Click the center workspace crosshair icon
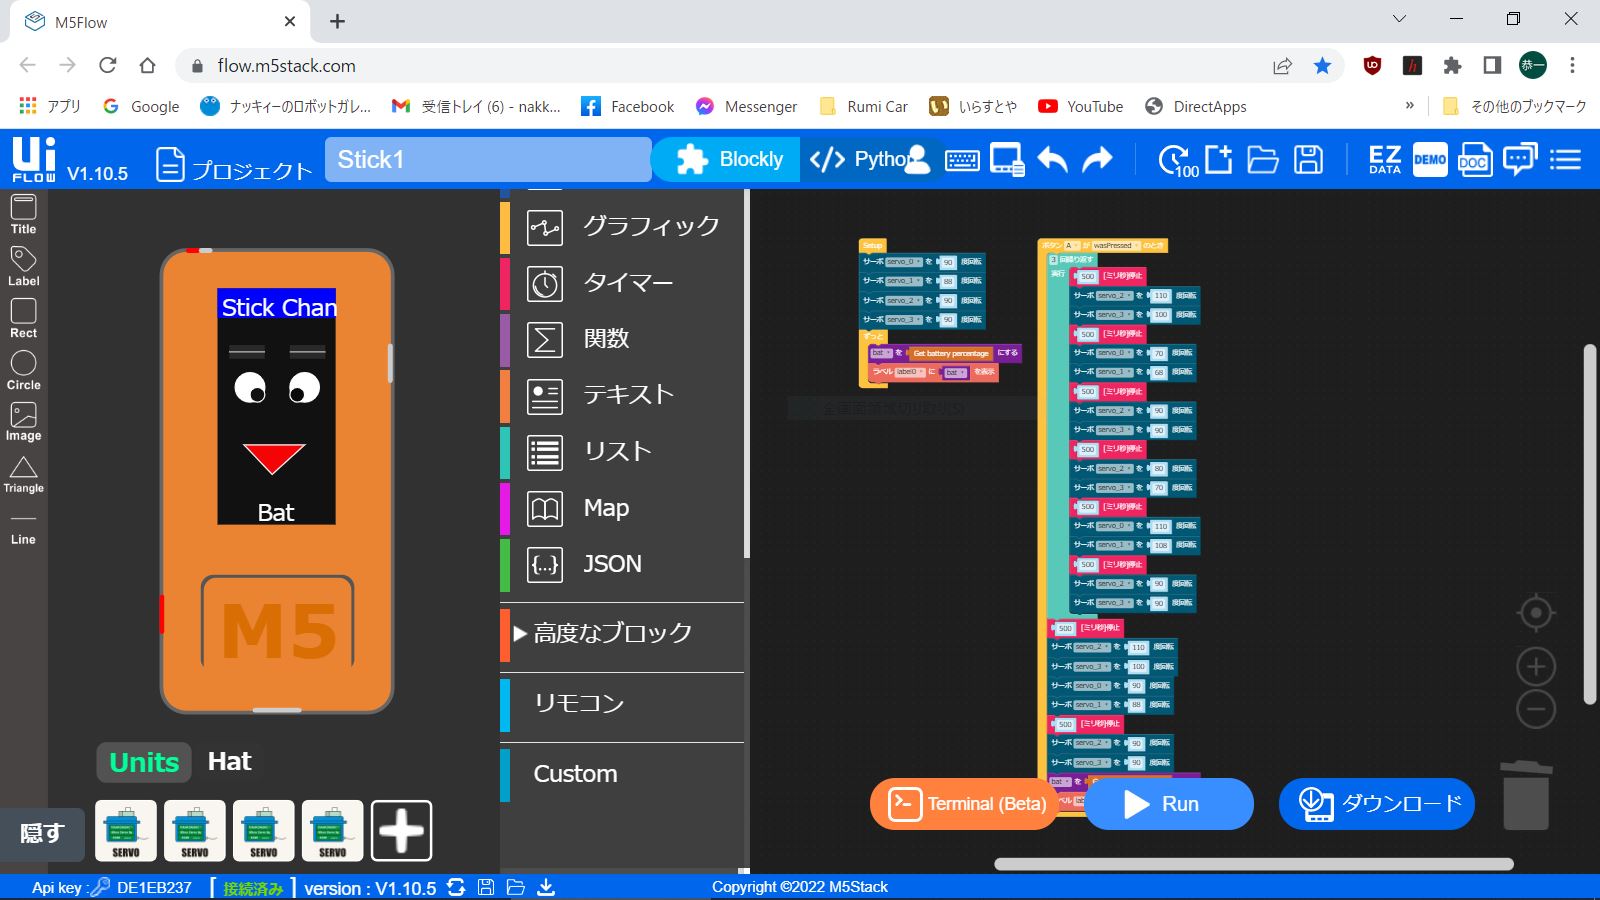The image size is (1600, 900). tap(1536, 612)
